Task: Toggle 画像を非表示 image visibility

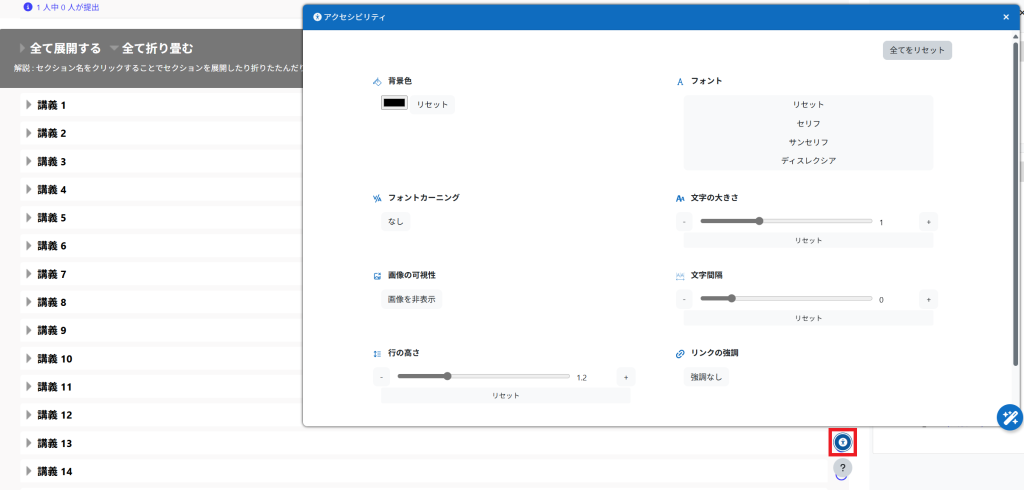Action: pos(411,299)
